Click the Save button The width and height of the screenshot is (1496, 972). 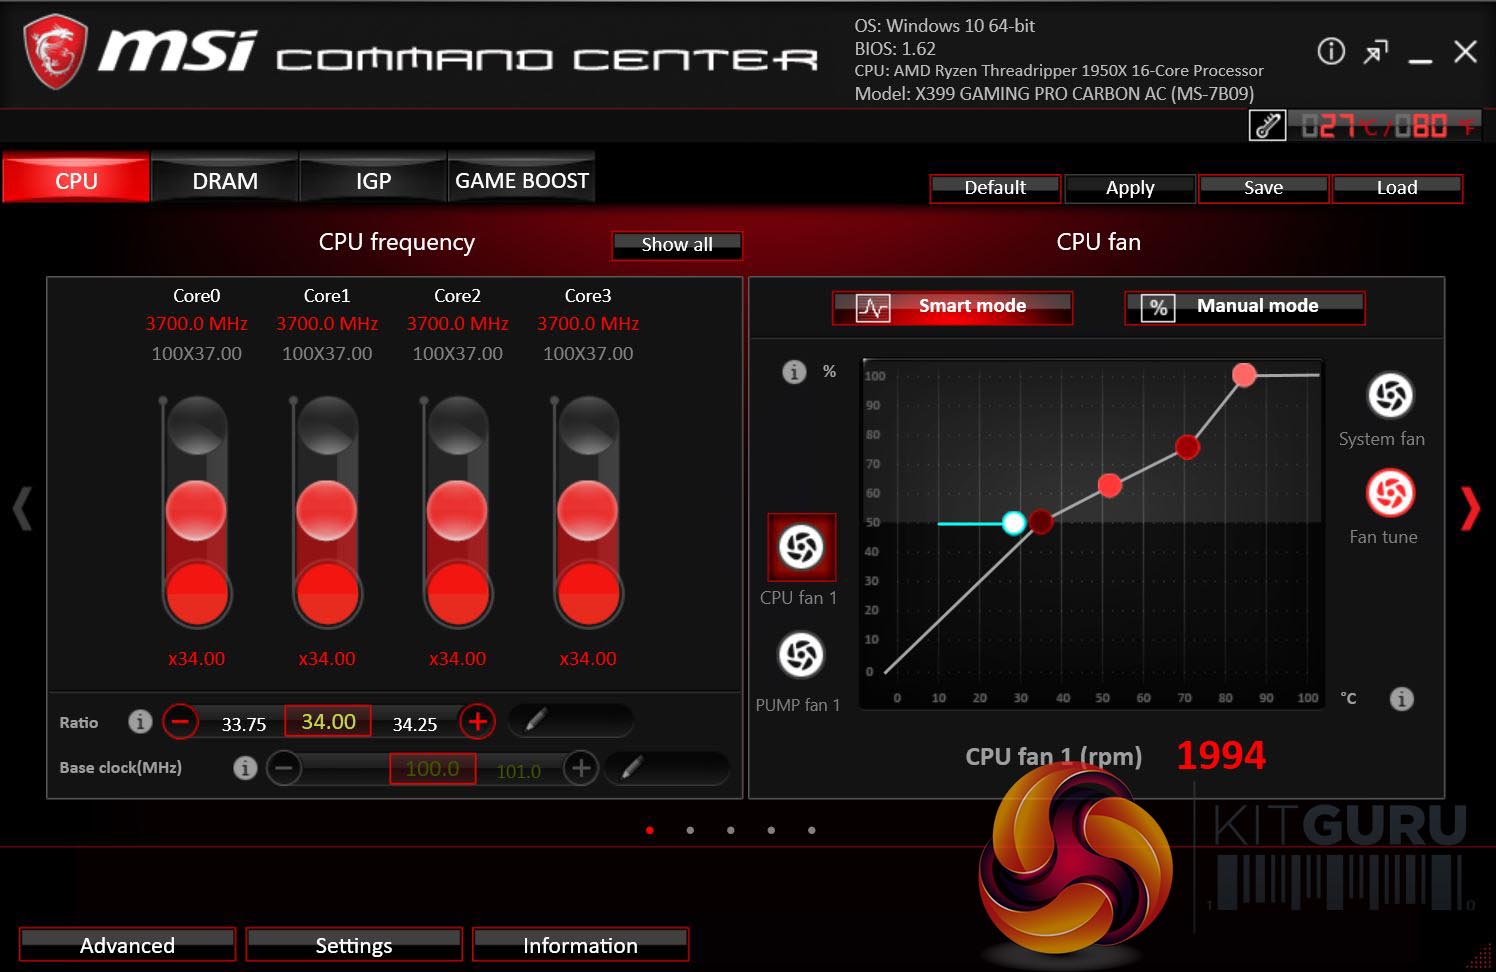click(x=1264, y=188)
